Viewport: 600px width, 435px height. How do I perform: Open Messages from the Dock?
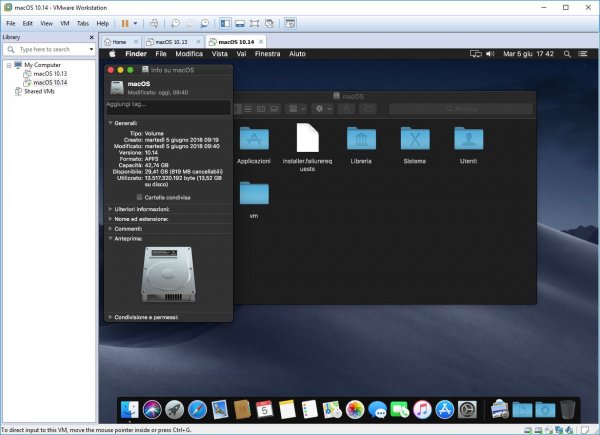tap(378, 410)
